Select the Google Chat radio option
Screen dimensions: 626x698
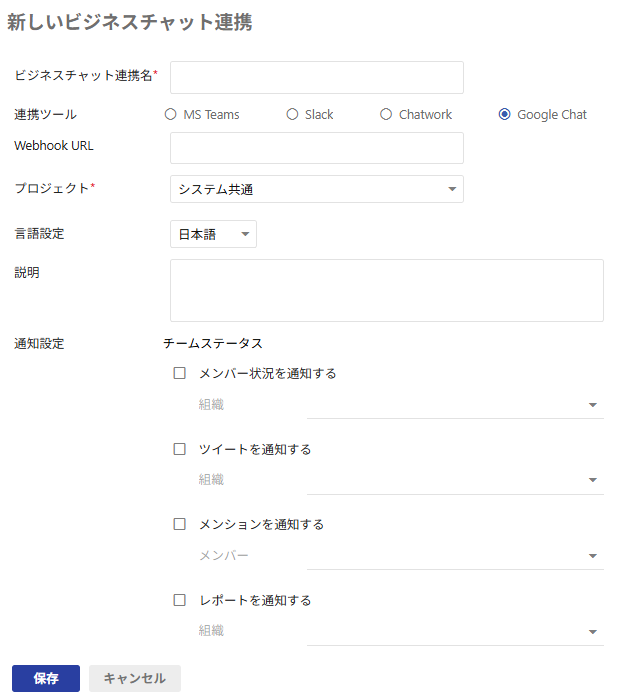pyautogui.click(x=504, y=114)
